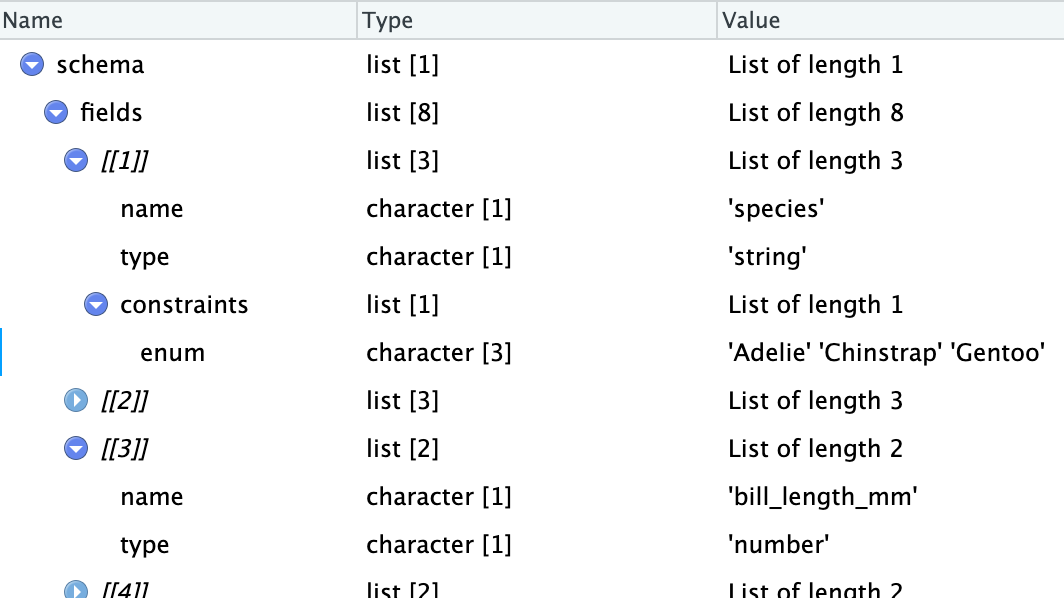This screenshot has height=598, width=1064.
Task: Click the 'species' value
Action: coord(776,209)
